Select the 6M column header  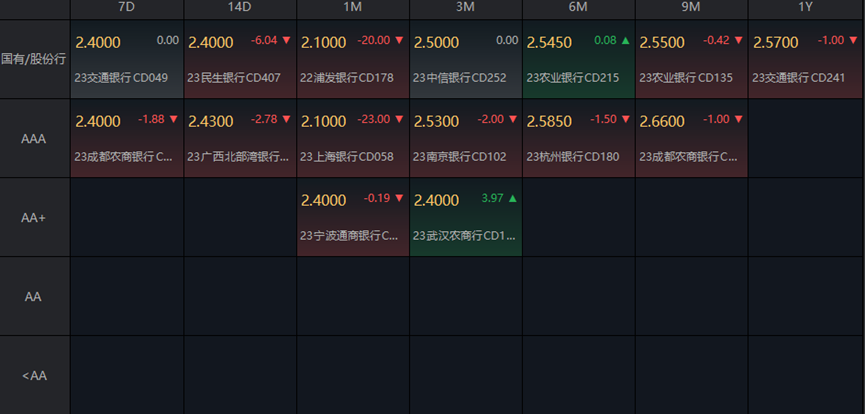pyautogui.click(x=579, y=8)
